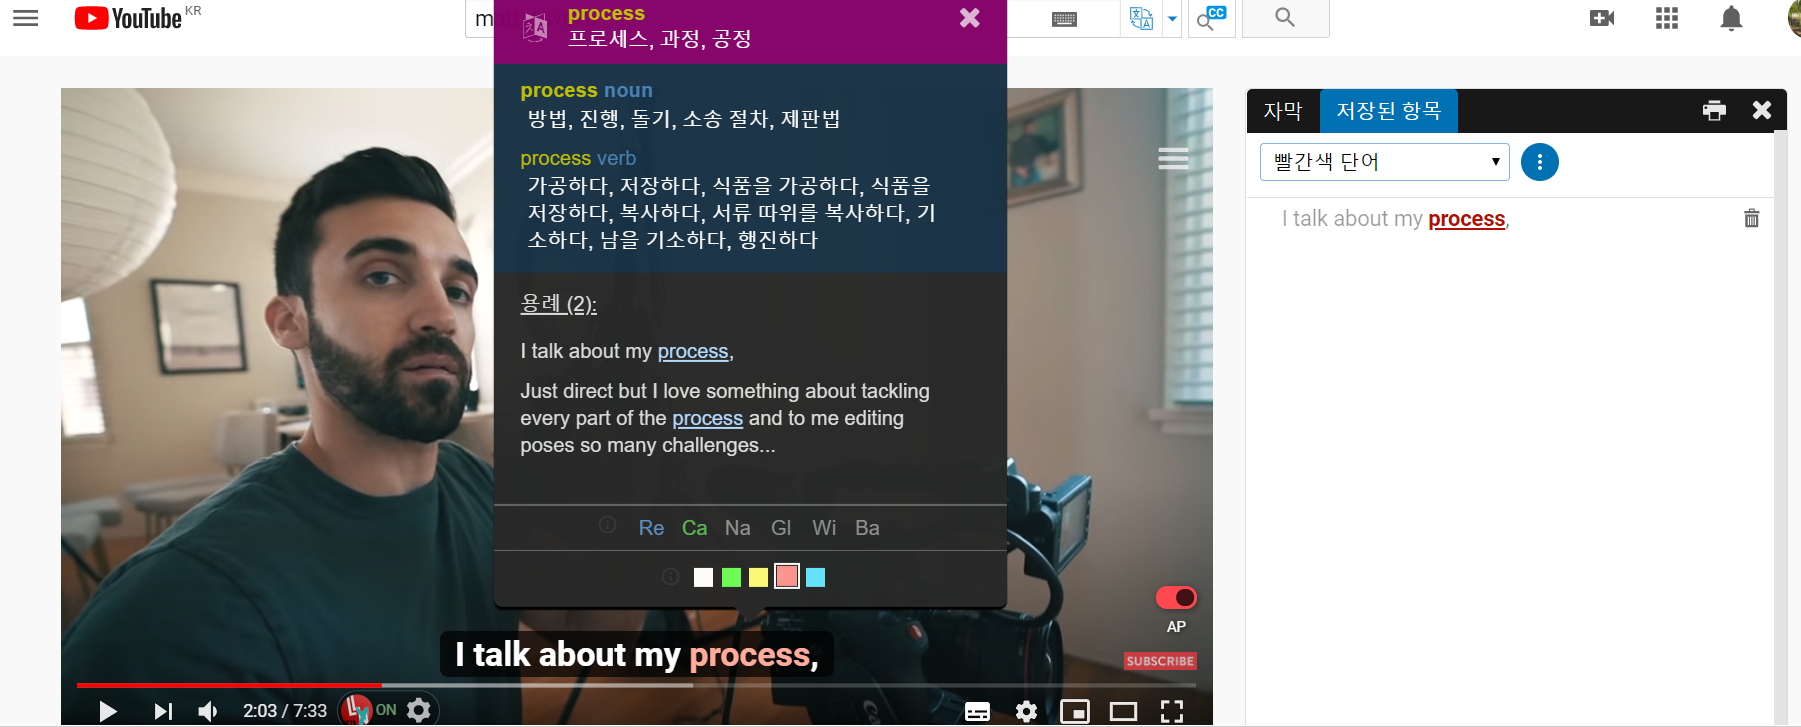Open the notifications bell

(x=1731, y=18)
